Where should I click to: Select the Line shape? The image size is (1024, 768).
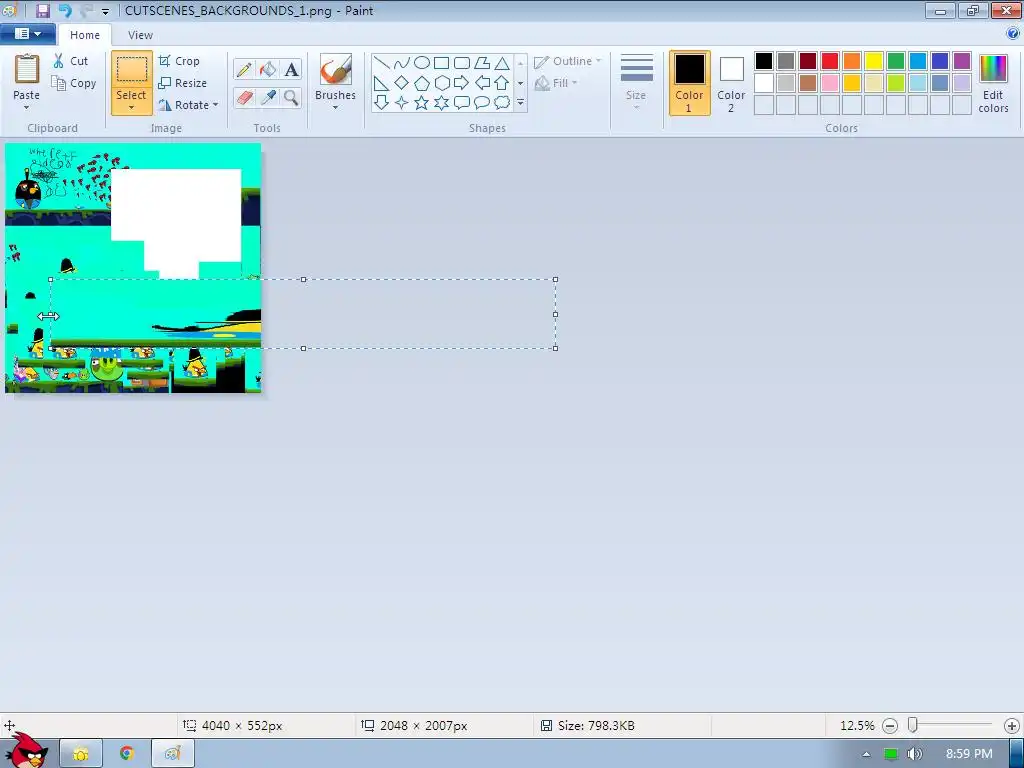pos(381,63)
